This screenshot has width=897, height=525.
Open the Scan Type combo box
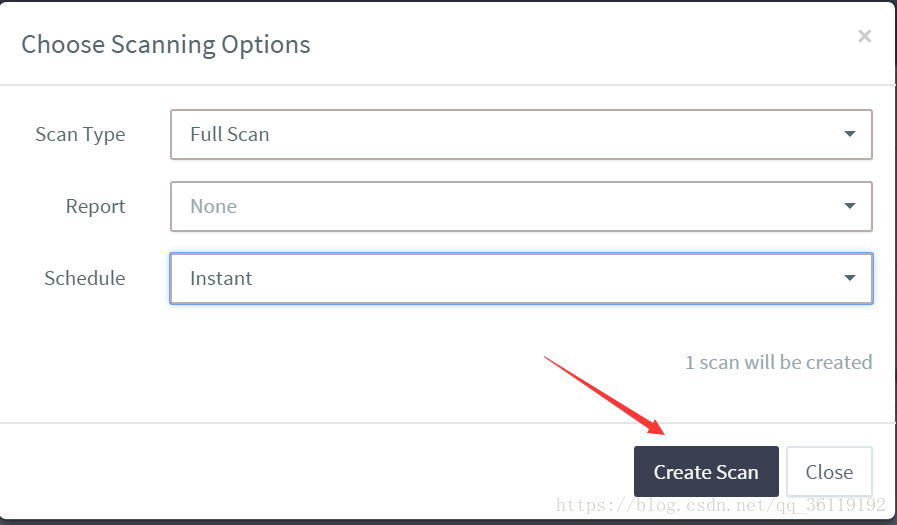coord(521,134)
